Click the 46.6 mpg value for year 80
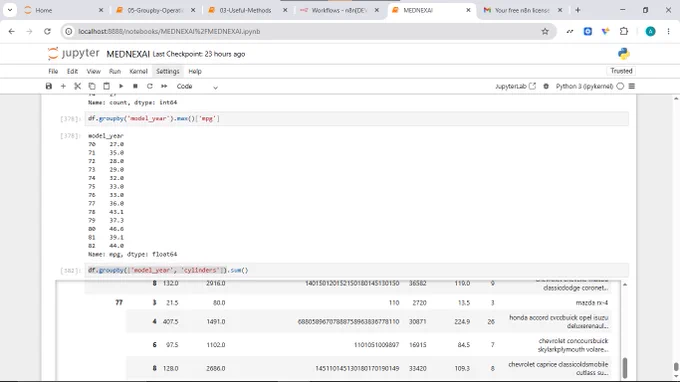Viewport: 680px width, 382px height. point(117,229)
